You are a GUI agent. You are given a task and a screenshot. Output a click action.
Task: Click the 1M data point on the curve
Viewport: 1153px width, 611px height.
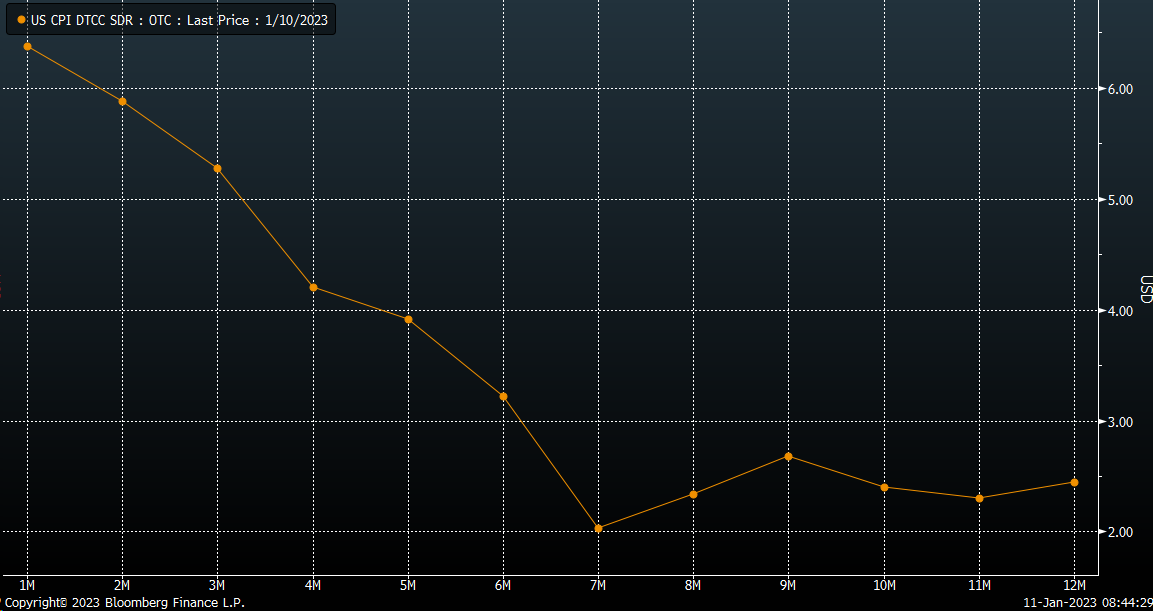27,46
